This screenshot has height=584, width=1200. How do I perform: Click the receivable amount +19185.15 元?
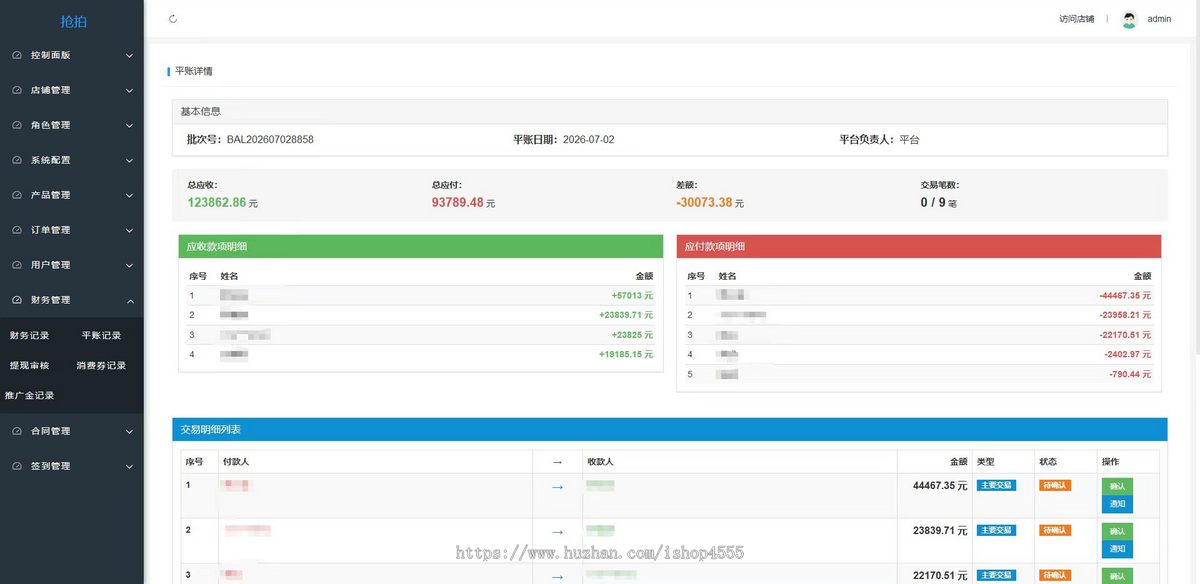pos(626,354)
